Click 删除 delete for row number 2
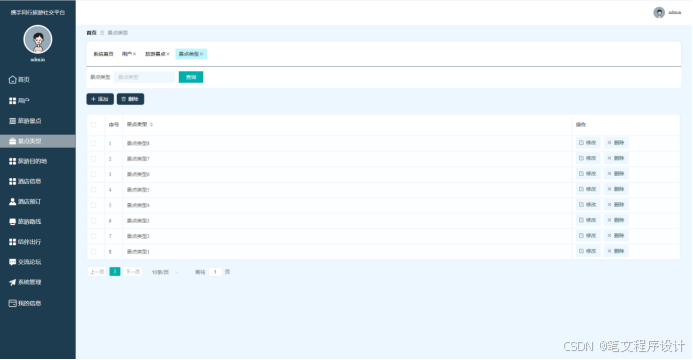The image size is (693, 360). pos(616,158)
